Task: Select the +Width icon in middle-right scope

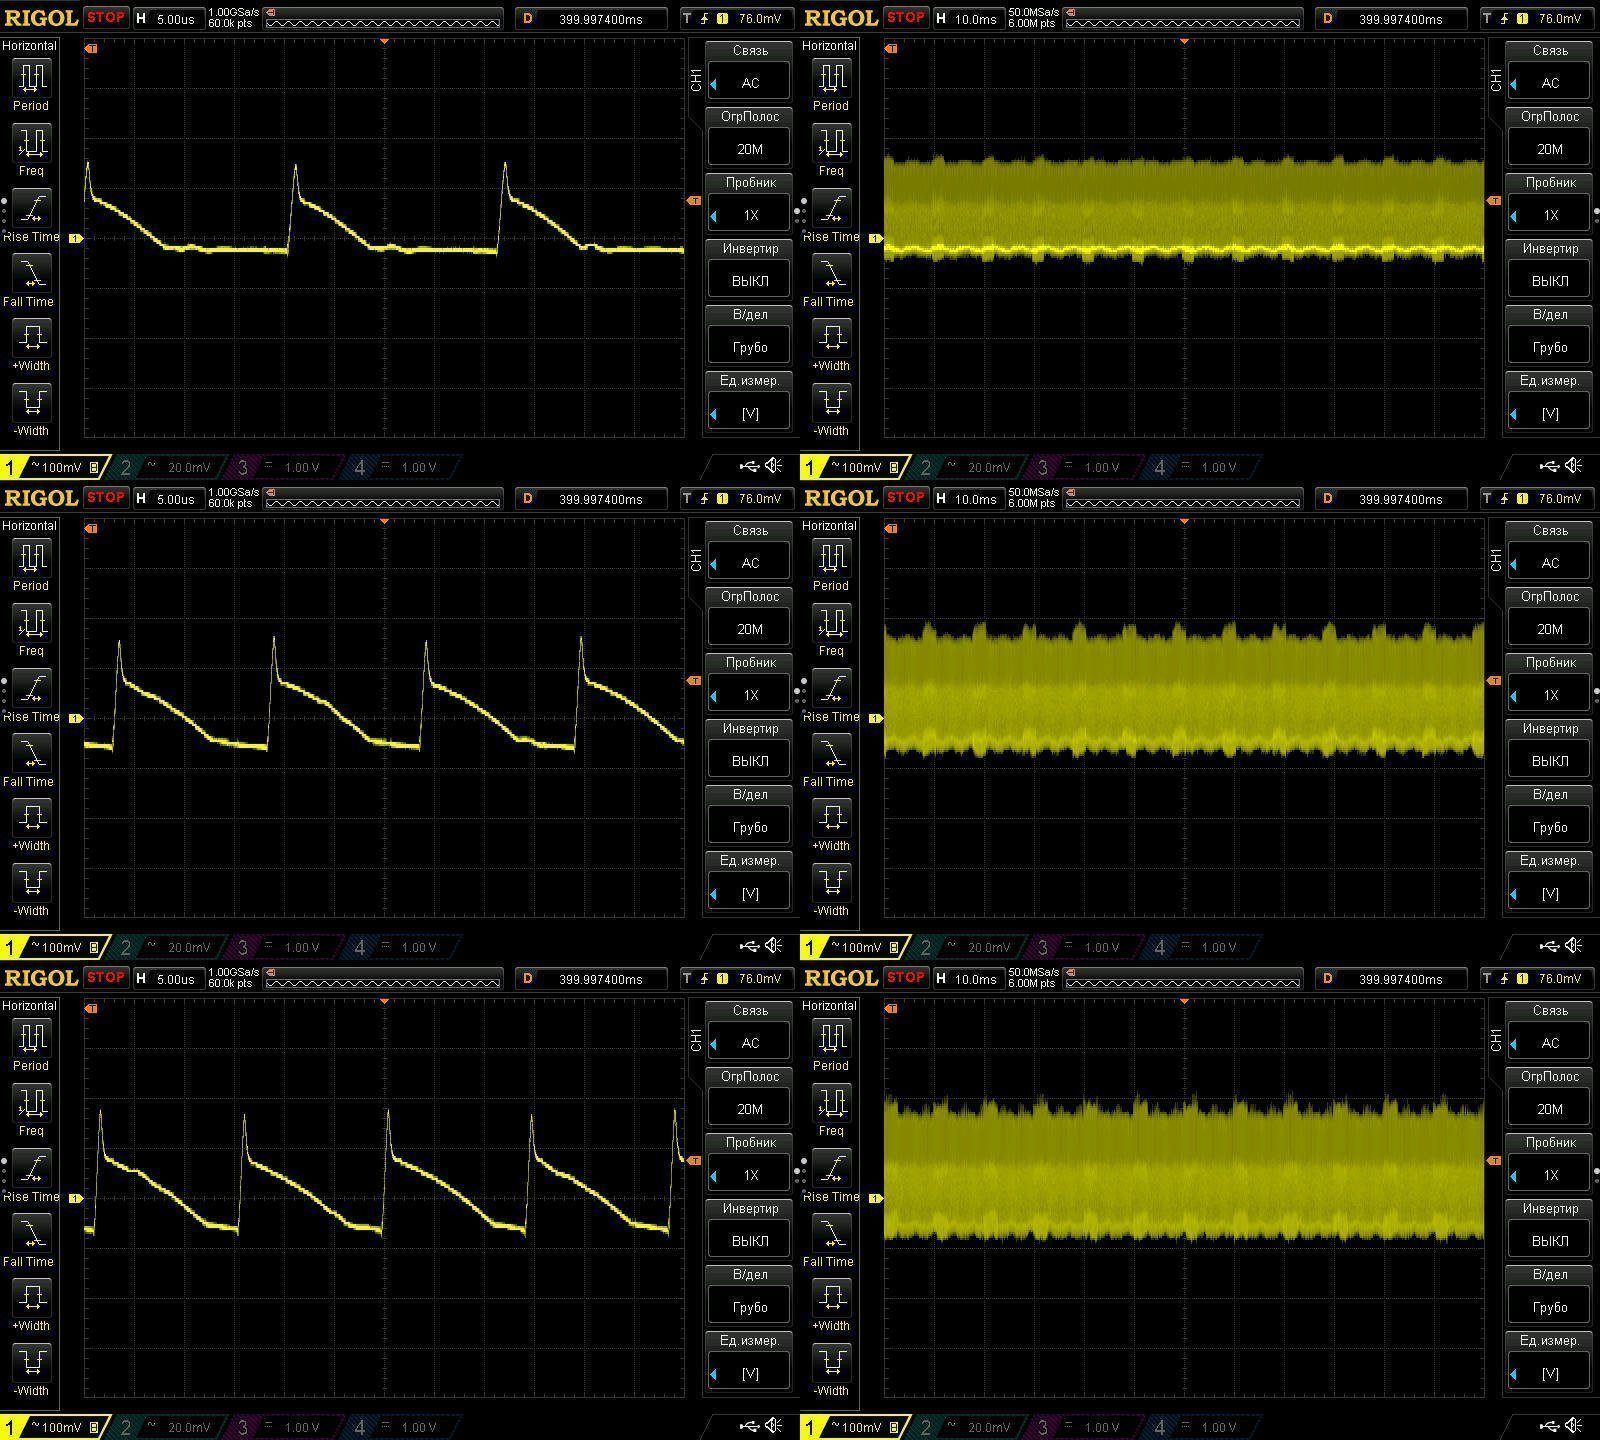Action: (x=831, y=817)
